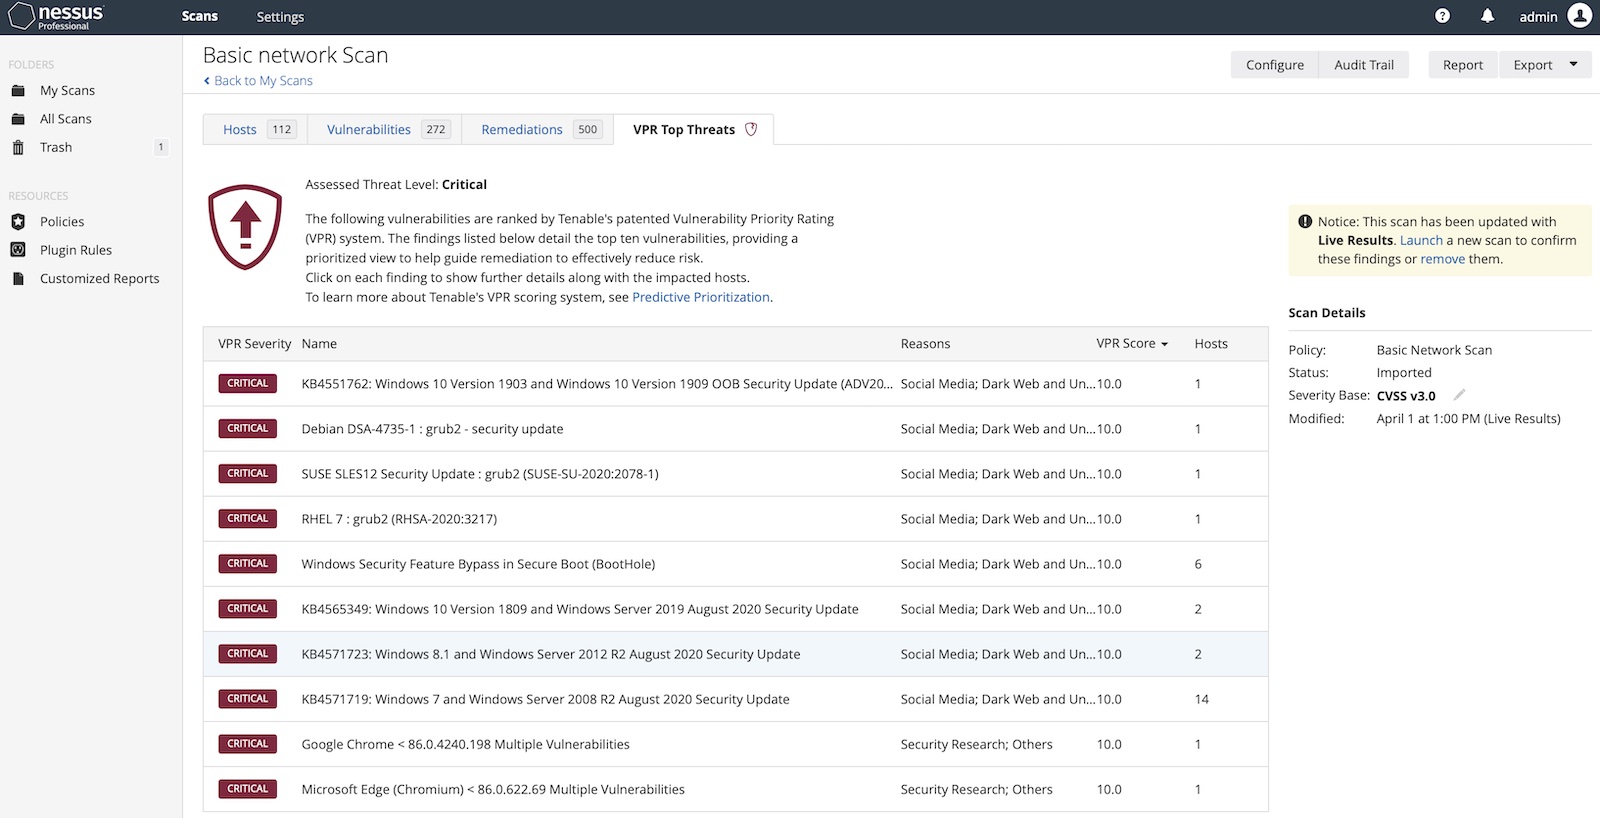Follow the Predictive Prioritization link

pyautogui.click(x=701, y=297)
